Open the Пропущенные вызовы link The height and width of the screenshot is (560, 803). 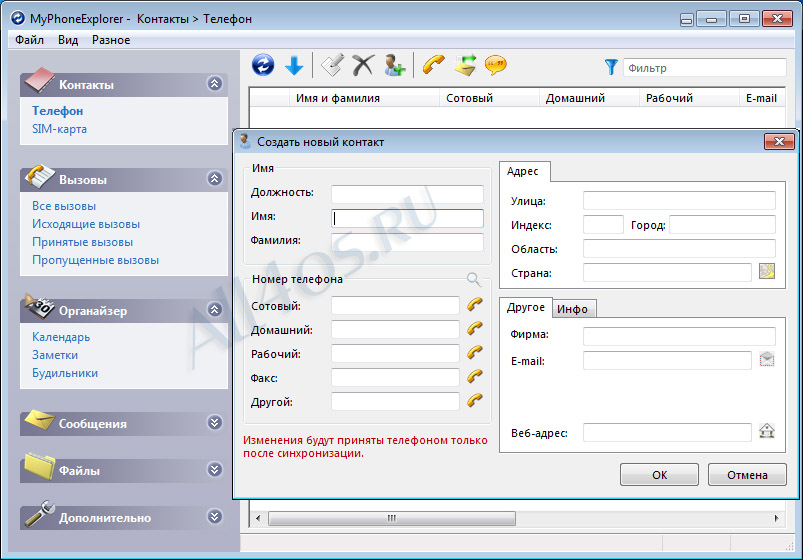pyautogui.click(x=95, y=260)
